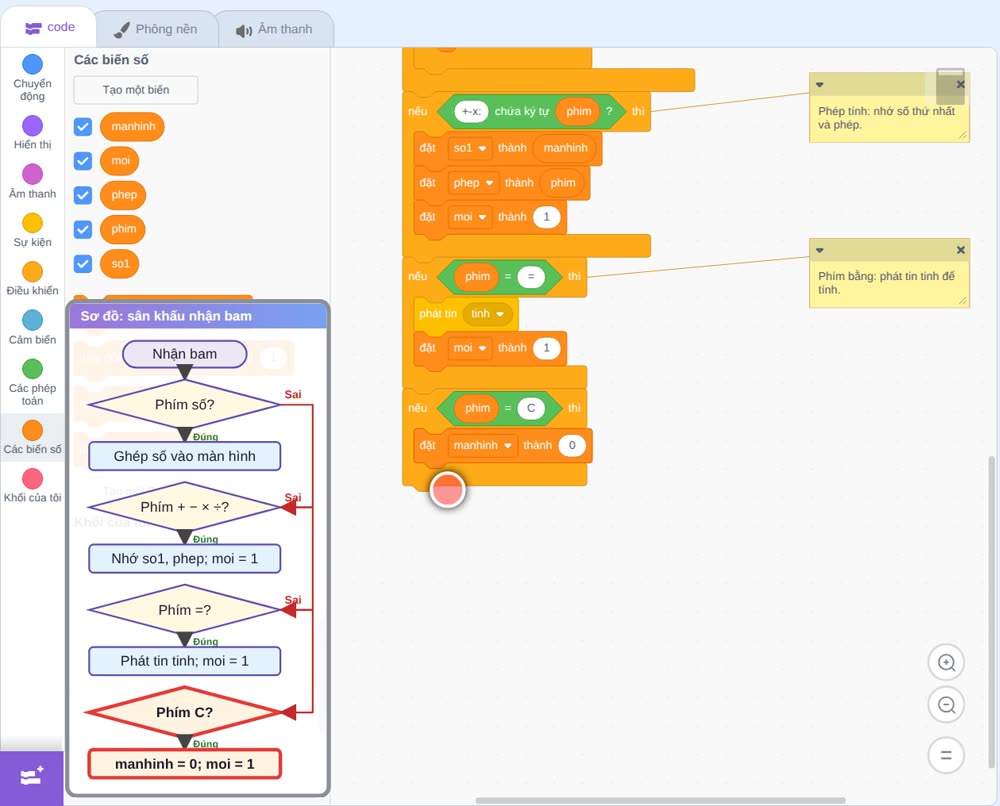
Task: Open the Các biến số category
Action: click(x=32, y=437)
